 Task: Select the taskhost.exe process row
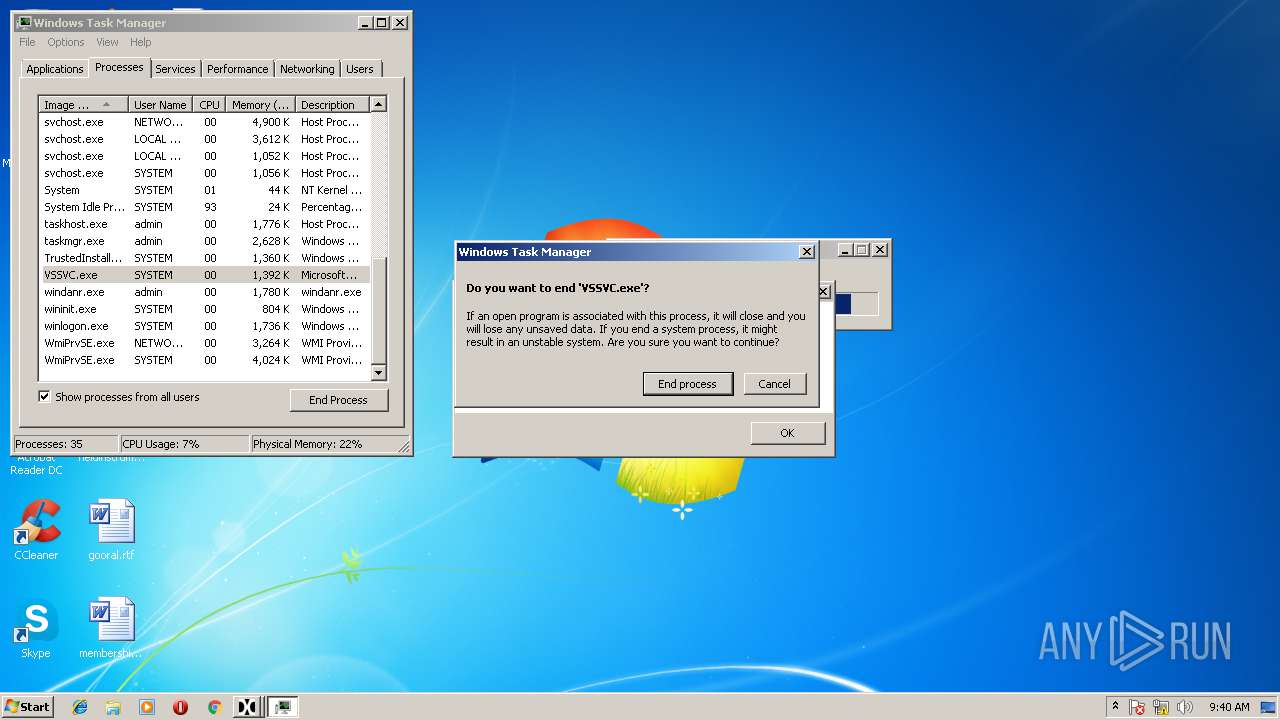coord(204,224)
